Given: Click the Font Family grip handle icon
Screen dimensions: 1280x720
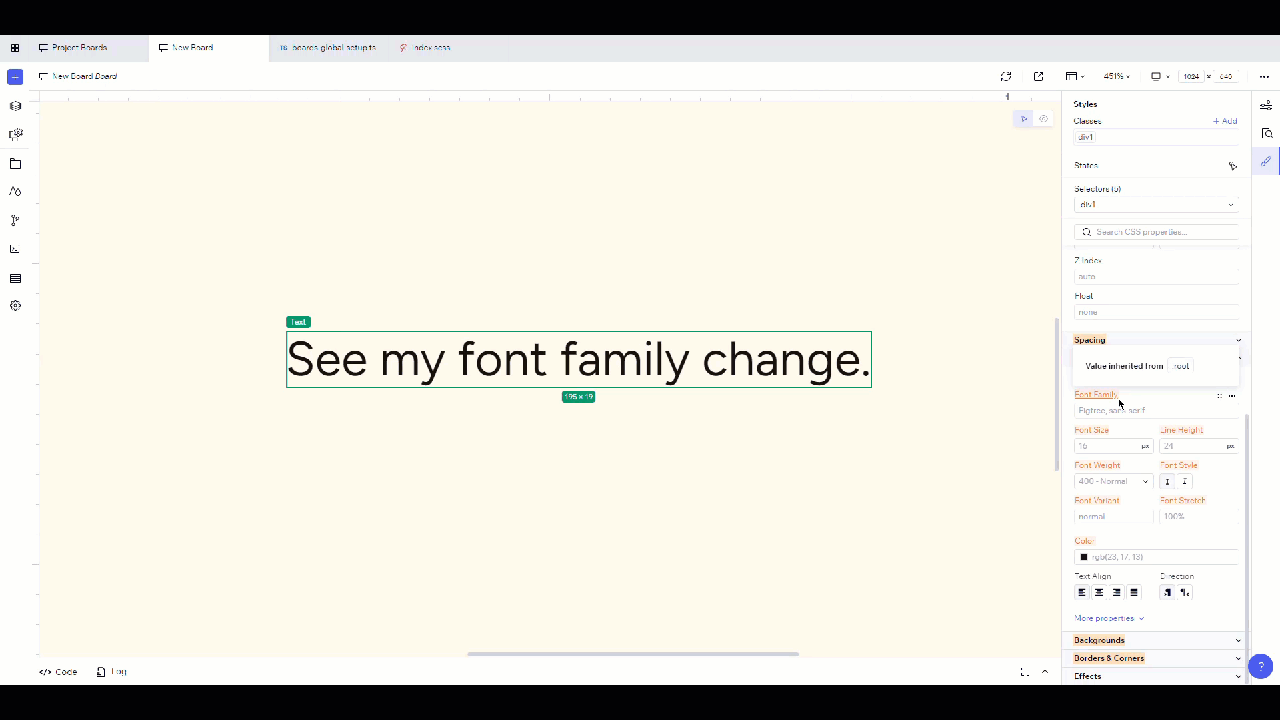Looking at the screenshot, I should click(x=1219, y=396).
